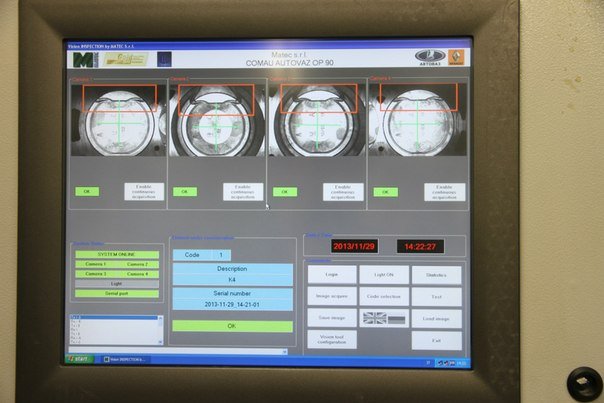Click Camera 3 green OK result
Screen dimensions: 604x403
tap(285, 192)
